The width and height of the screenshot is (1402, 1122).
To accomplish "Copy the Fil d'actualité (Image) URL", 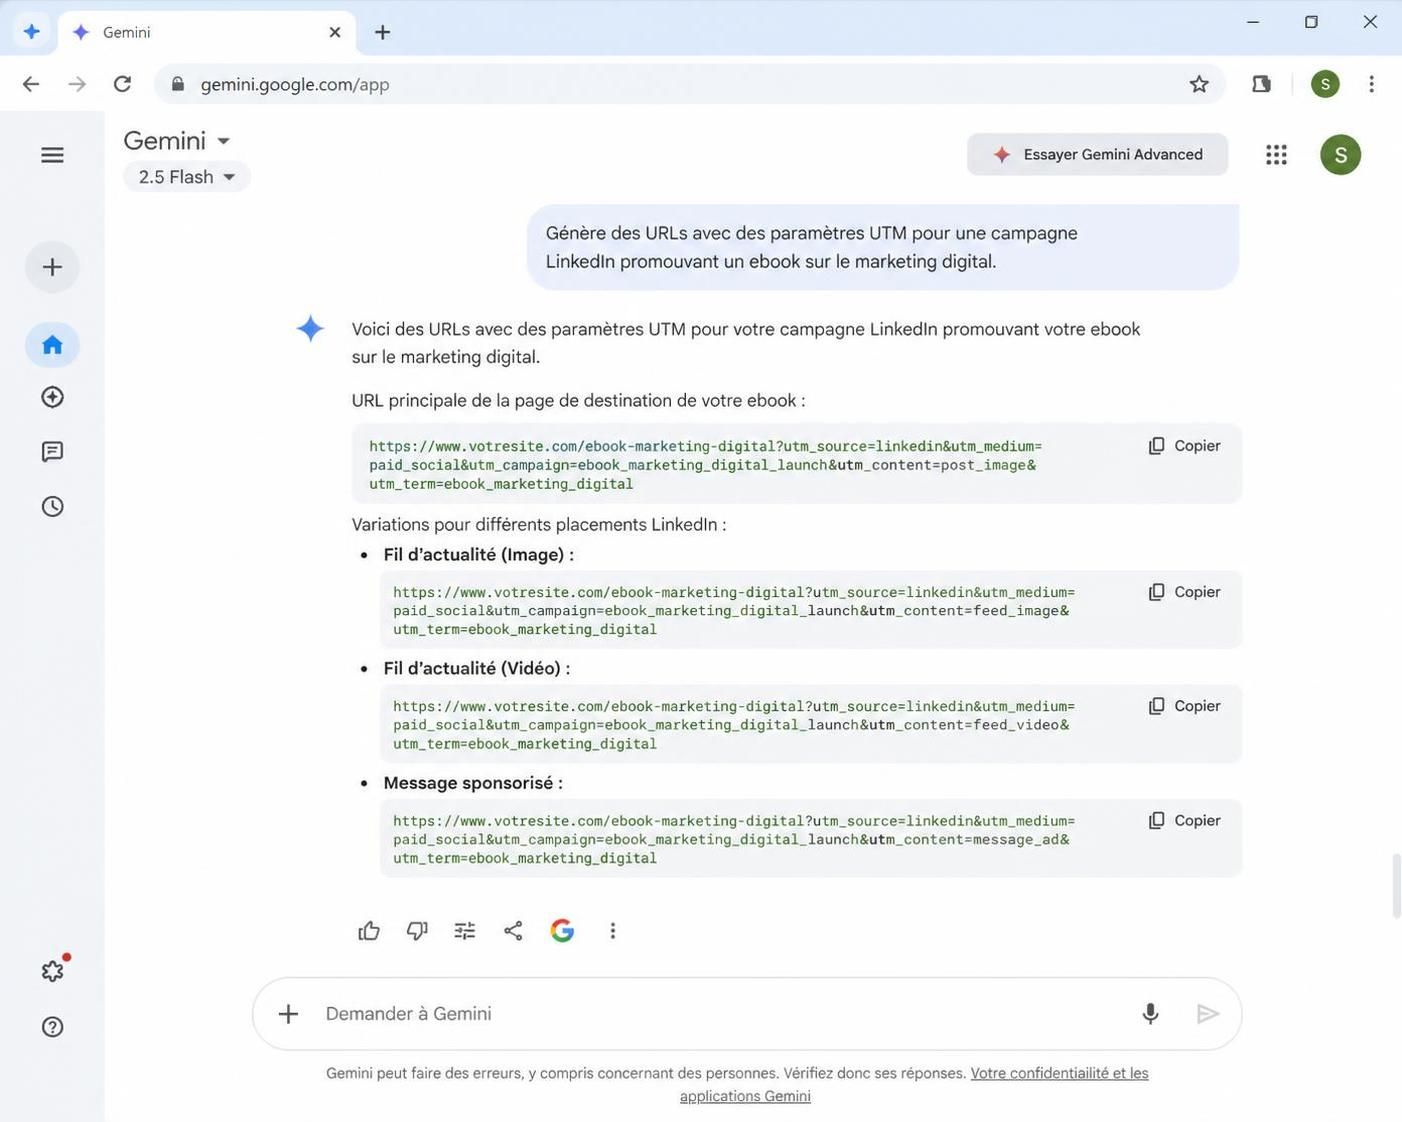I will pyautogui.click(x=1185, y=592).
